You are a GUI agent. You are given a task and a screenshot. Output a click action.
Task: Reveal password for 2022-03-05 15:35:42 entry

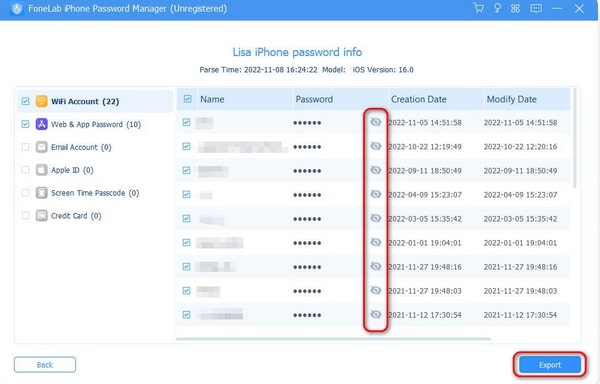(376, 218)
